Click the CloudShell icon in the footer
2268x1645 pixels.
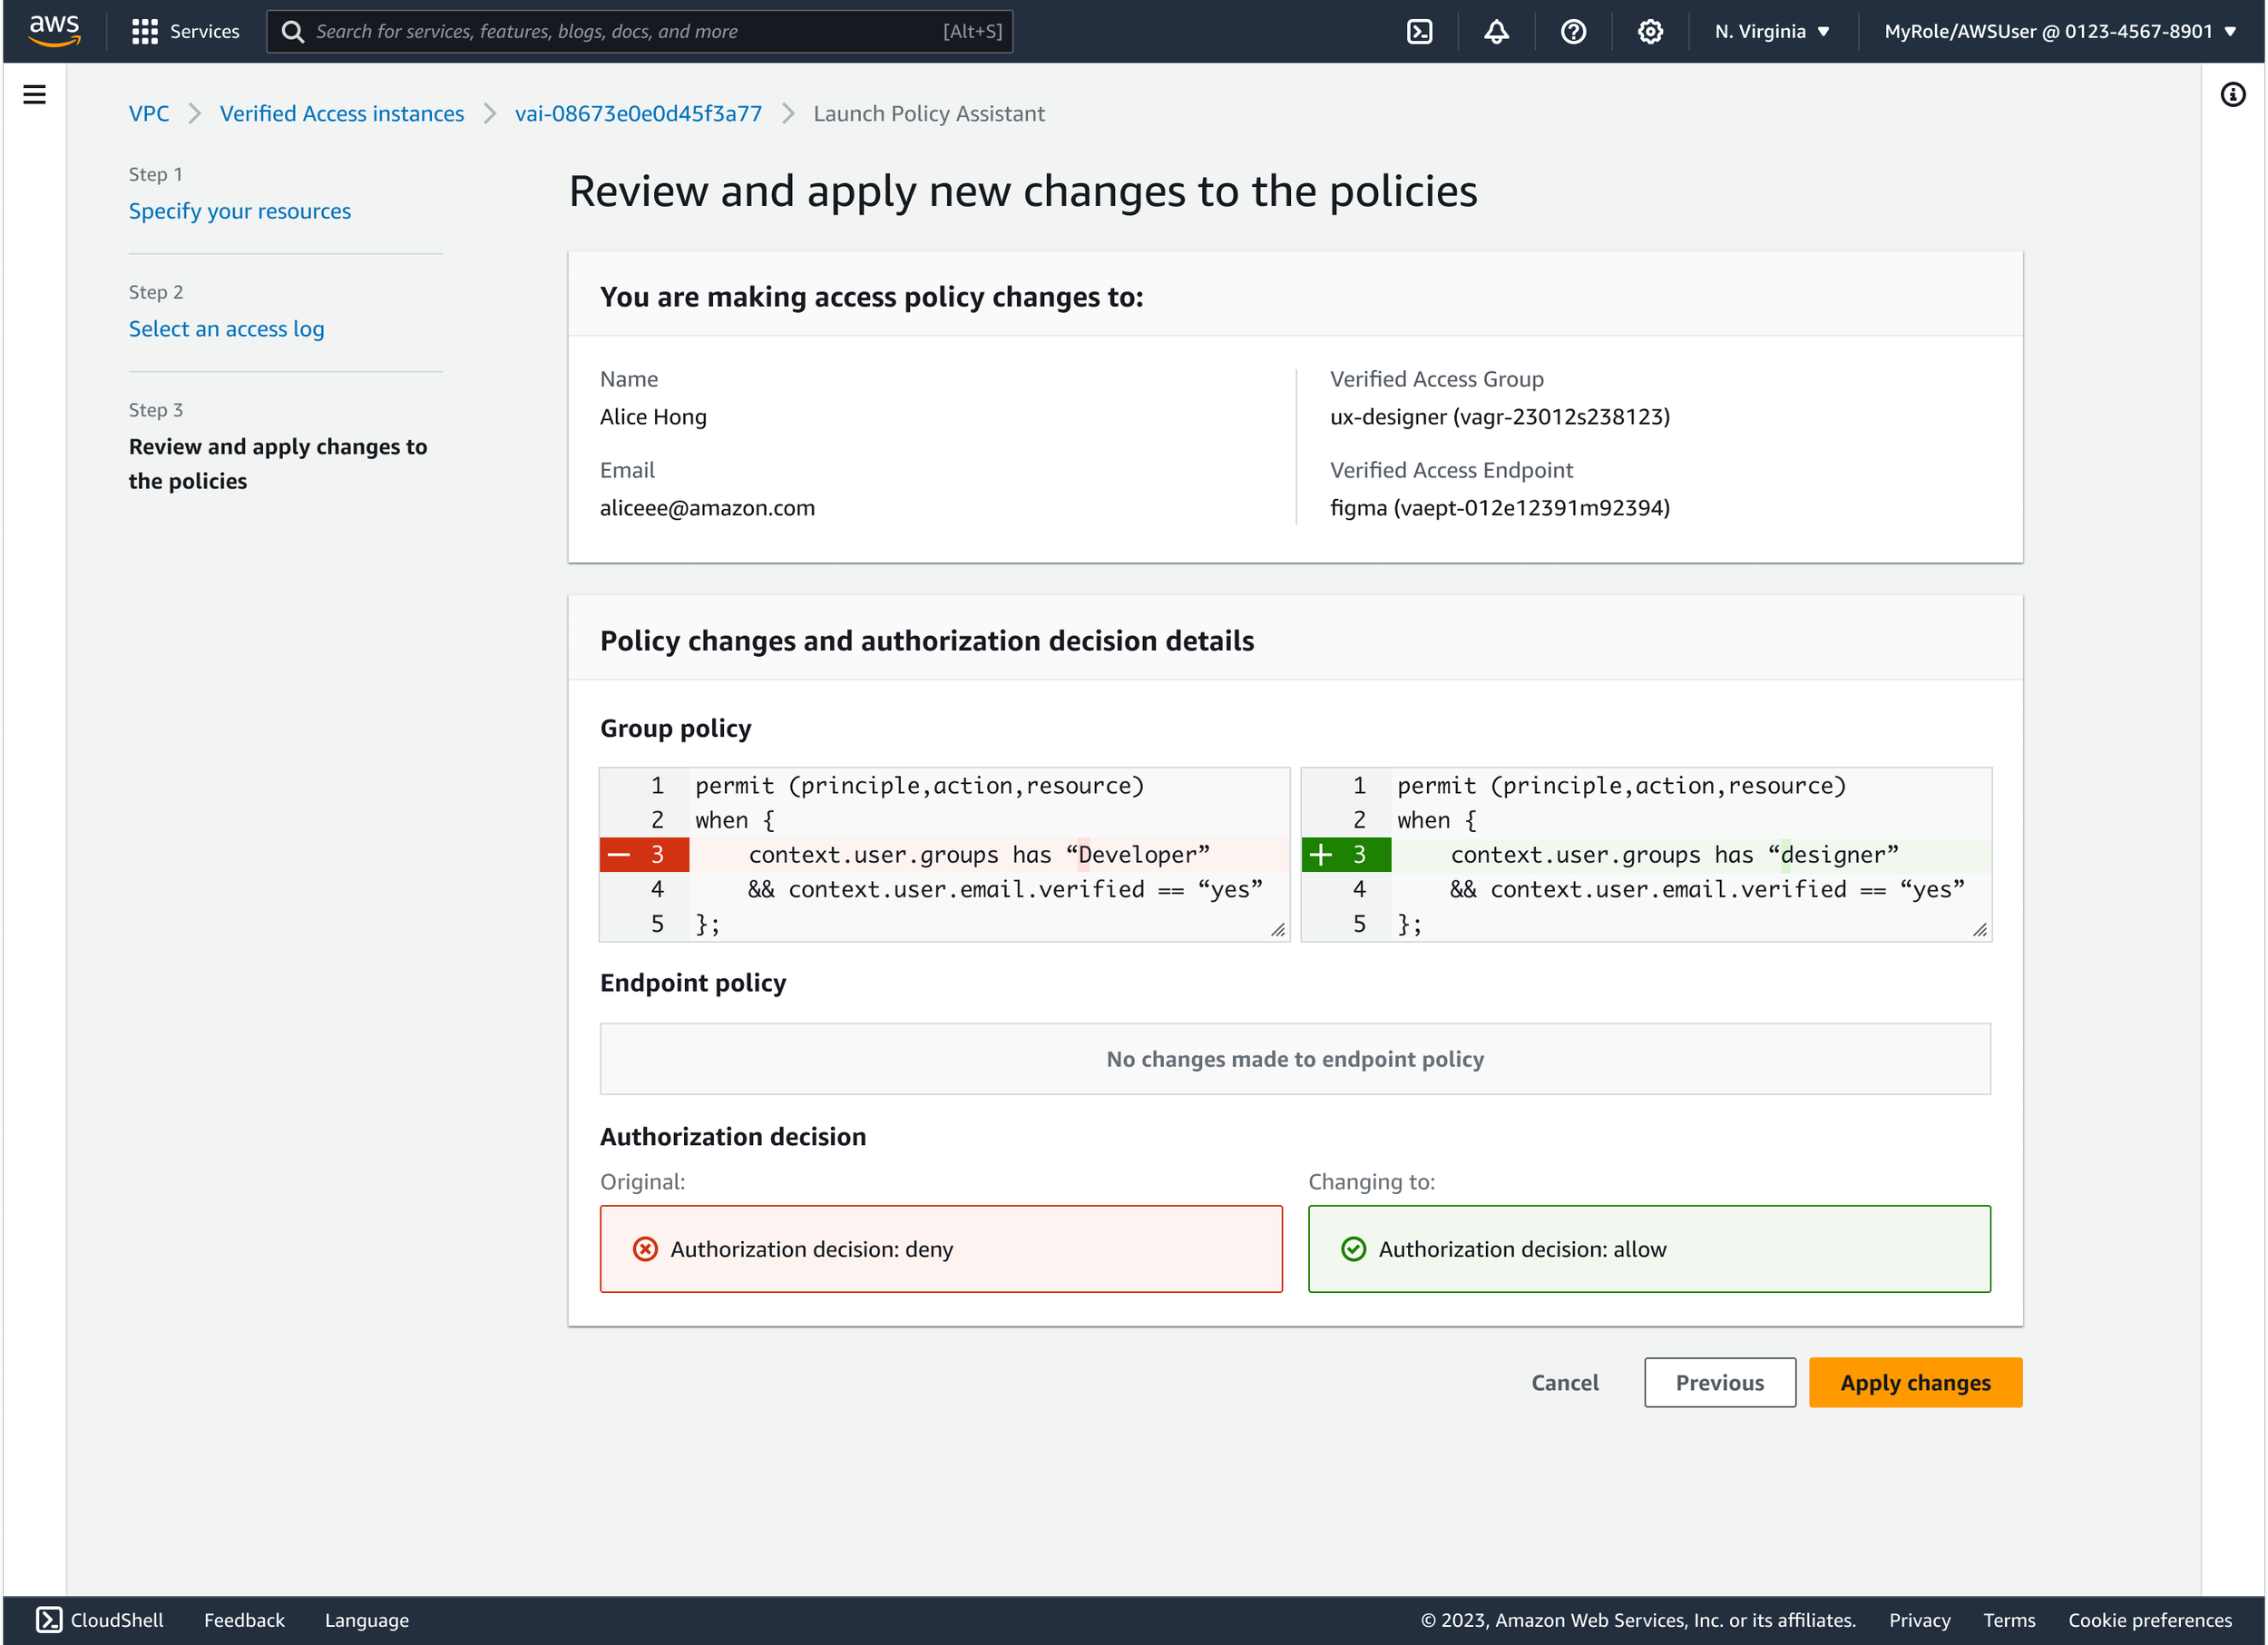point(49,1619)
